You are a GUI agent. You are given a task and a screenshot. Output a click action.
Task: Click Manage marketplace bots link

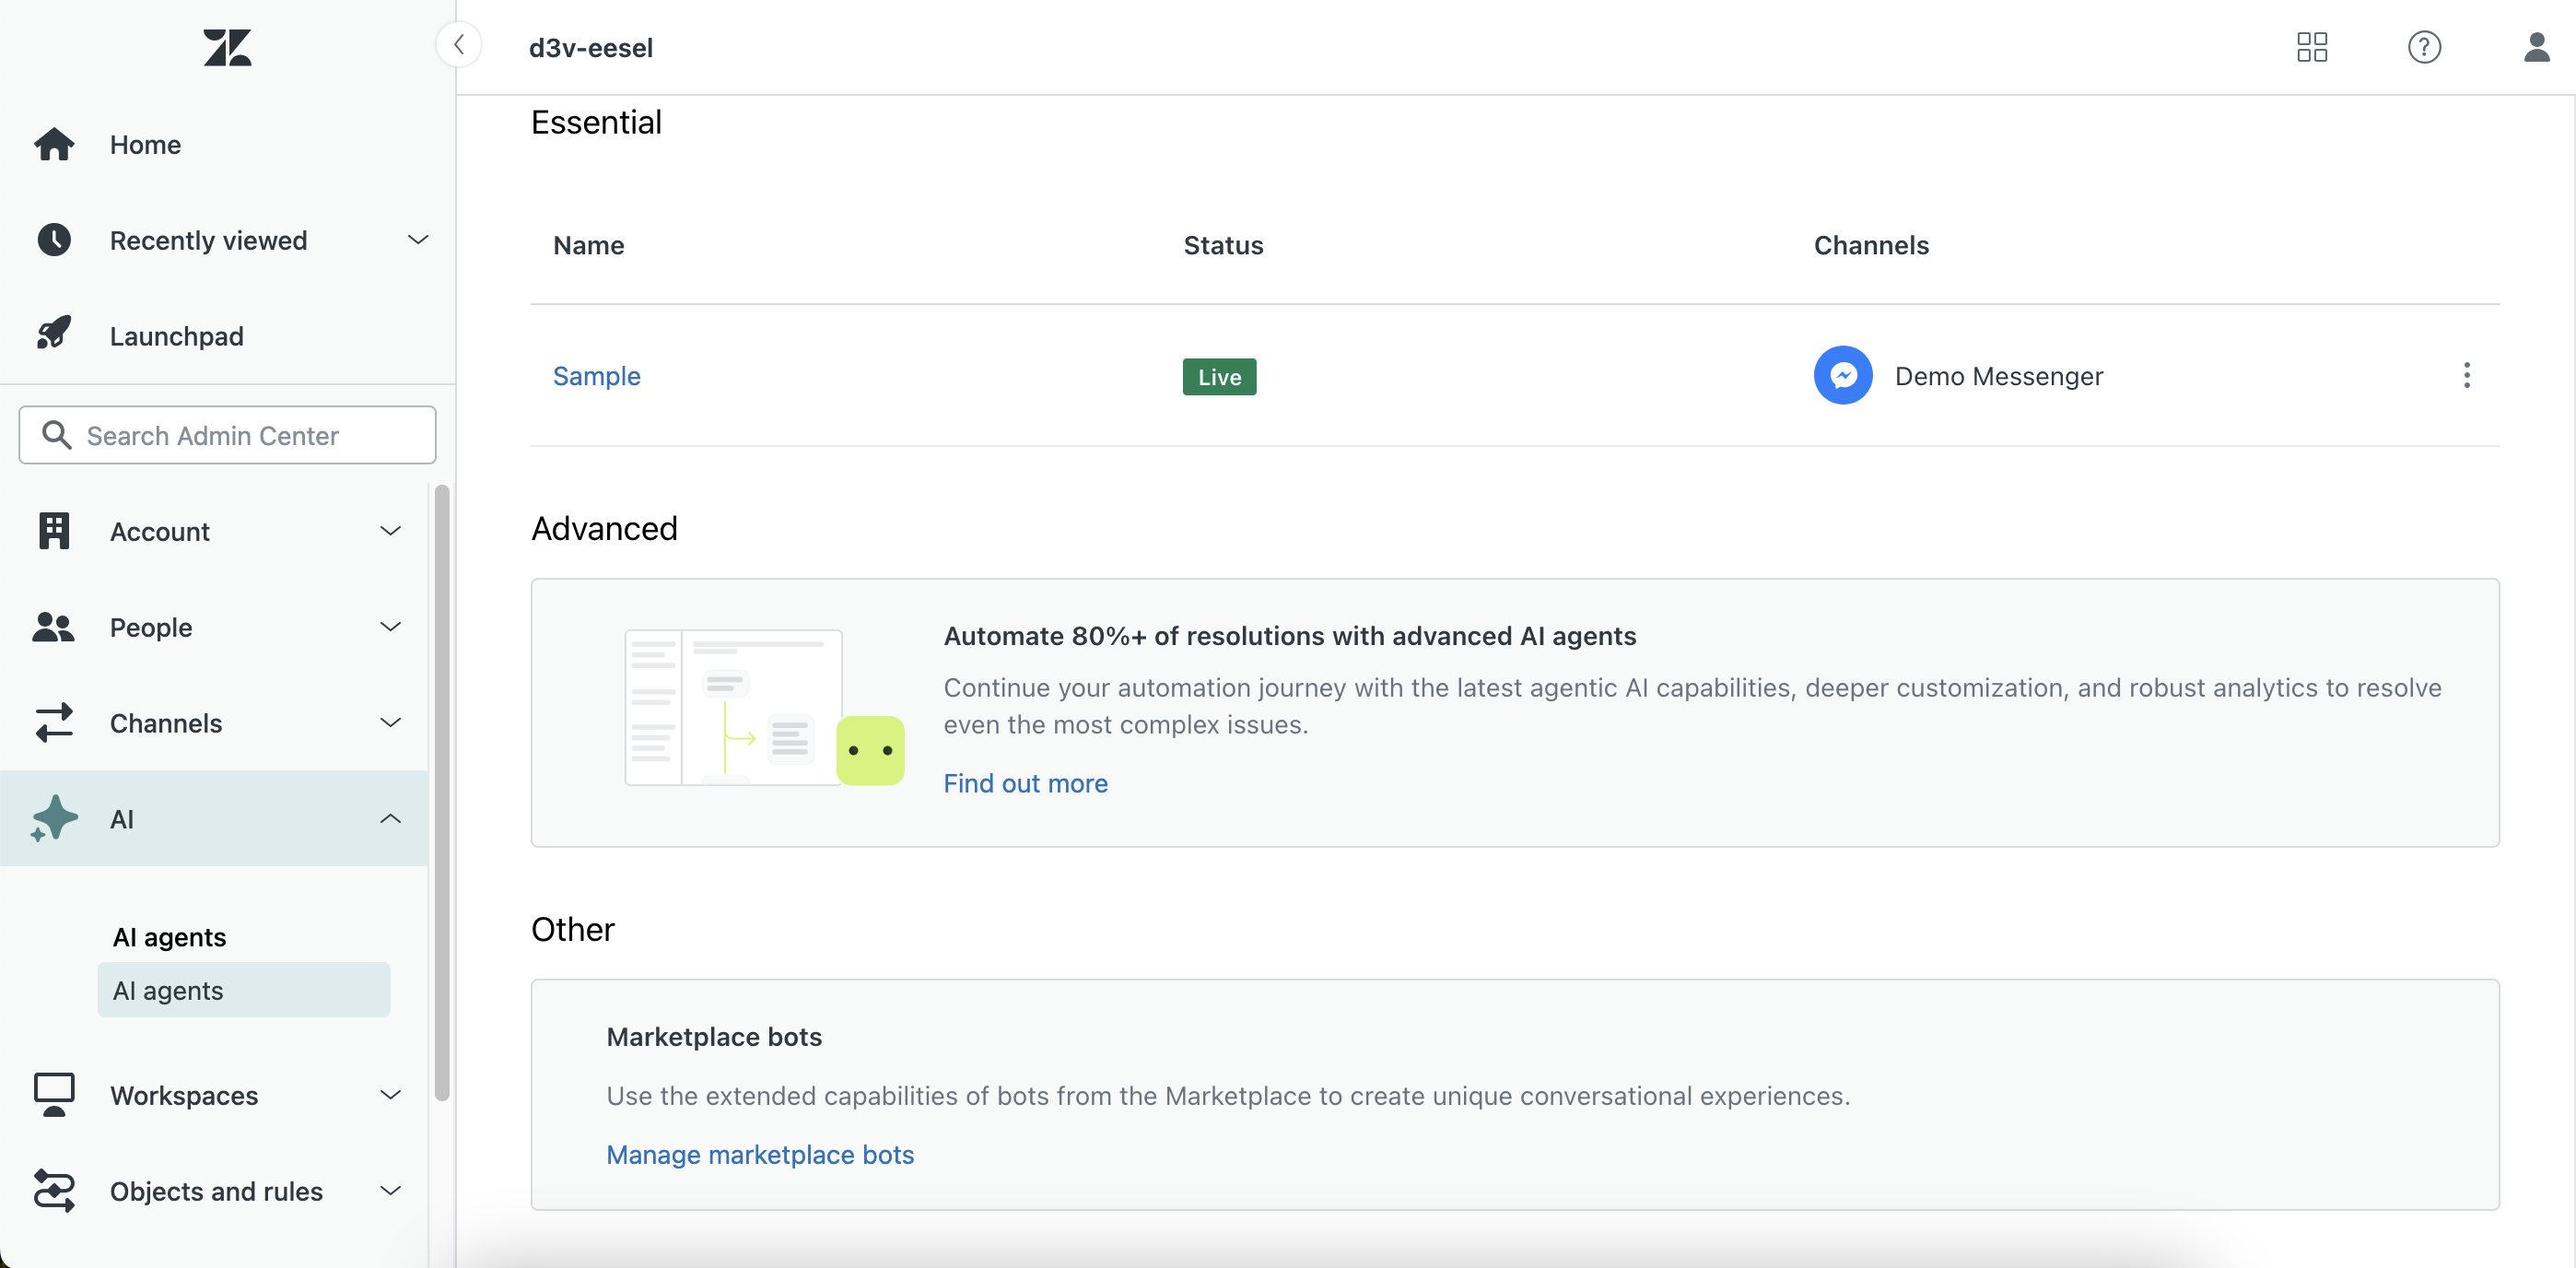[x=759, y=1154]
